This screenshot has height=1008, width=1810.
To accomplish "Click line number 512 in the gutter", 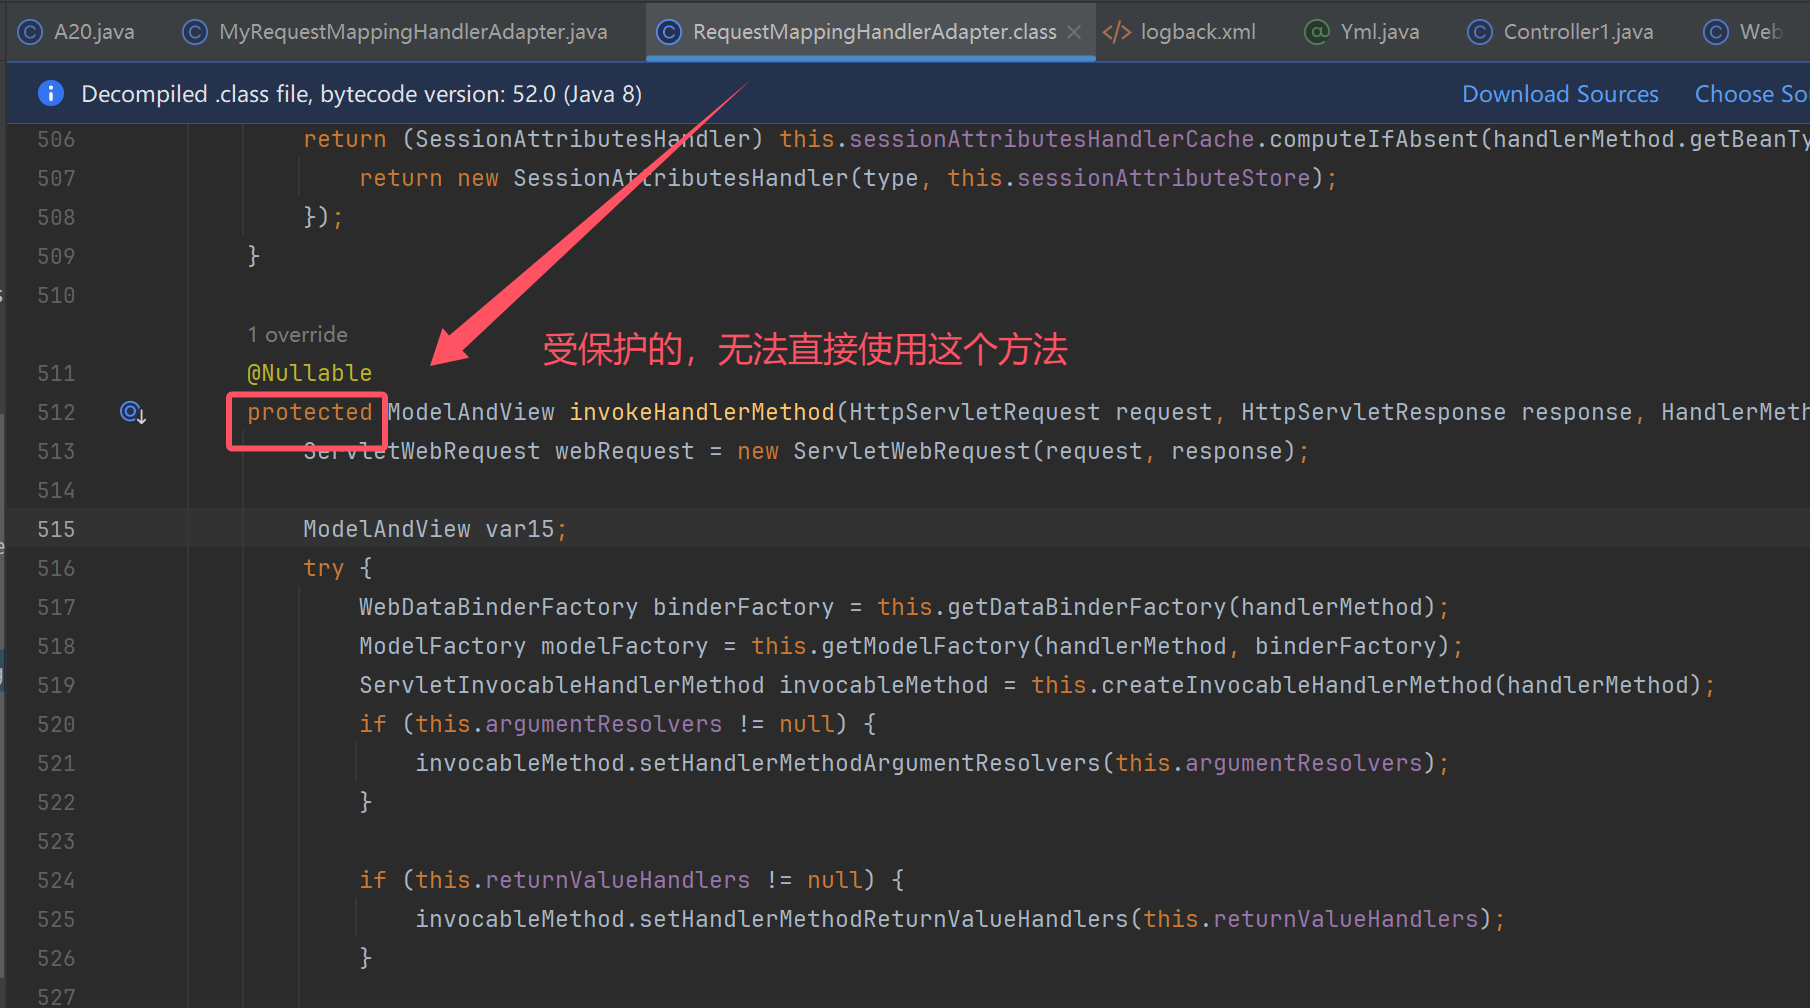I will [x=56, y=412].
